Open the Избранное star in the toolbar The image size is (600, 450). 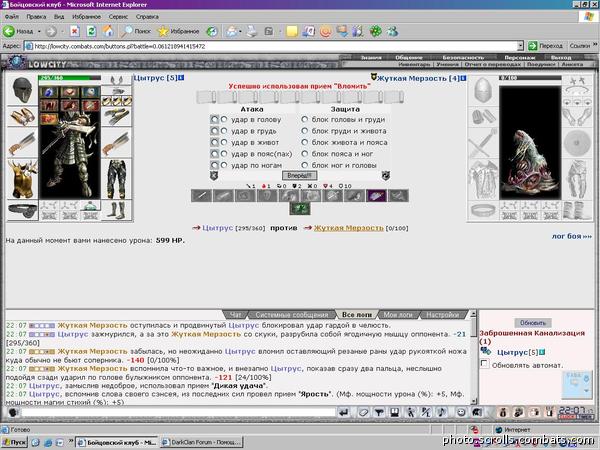(178, 31)
